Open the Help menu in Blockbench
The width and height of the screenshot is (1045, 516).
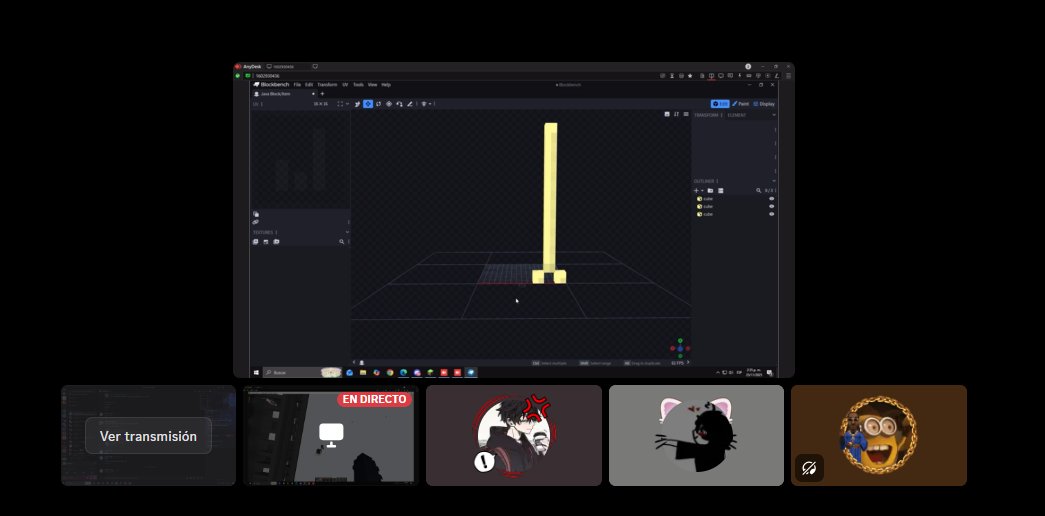click(386, 85)
